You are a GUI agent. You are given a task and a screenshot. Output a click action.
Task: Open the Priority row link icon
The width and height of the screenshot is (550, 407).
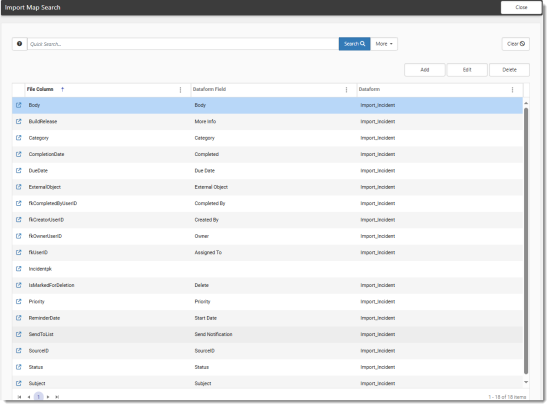pos(19,301)
